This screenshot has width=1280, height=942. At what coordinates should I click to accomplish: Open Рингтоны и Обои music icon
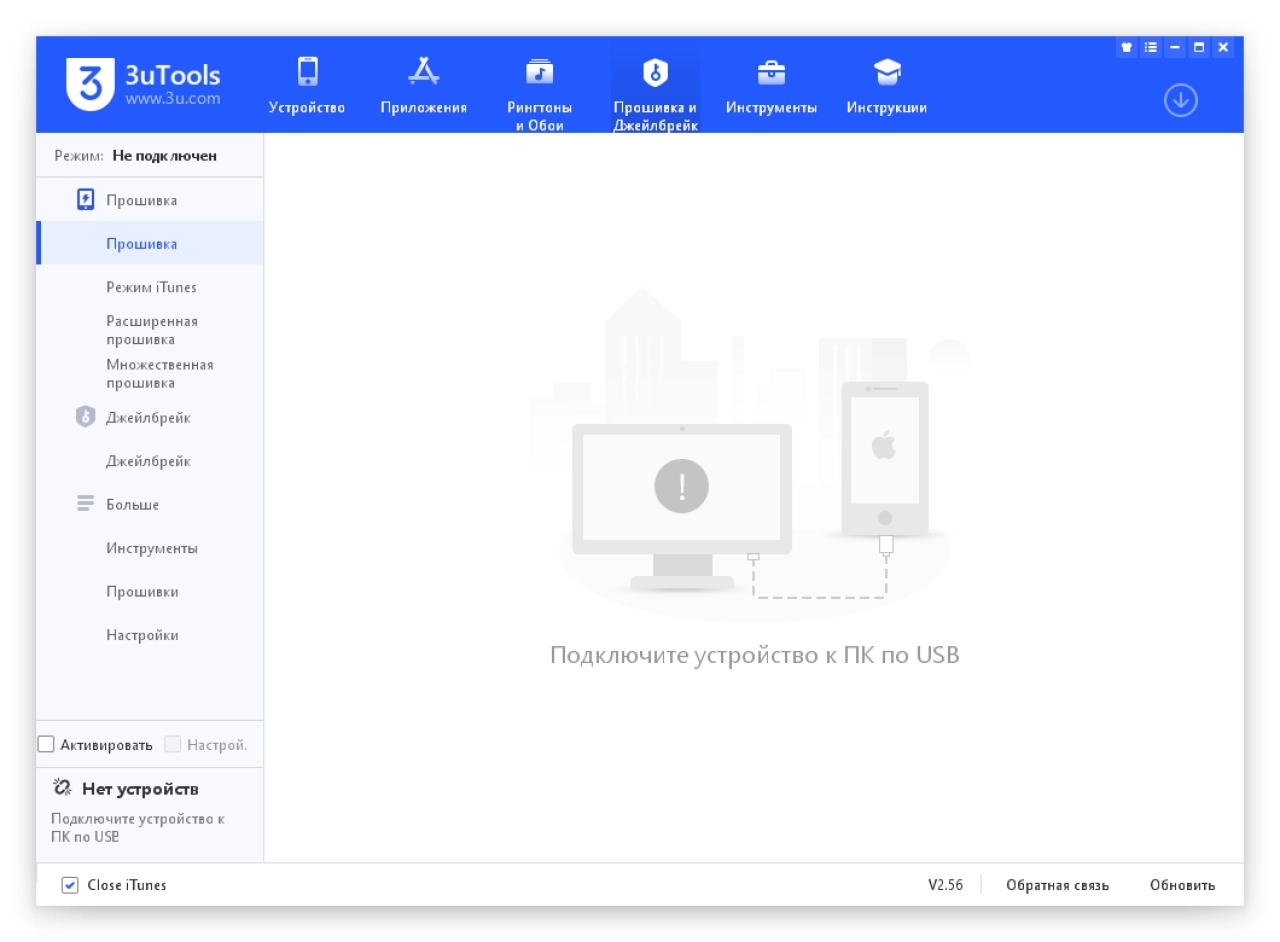pyautogui.click(x=539, y=72)
